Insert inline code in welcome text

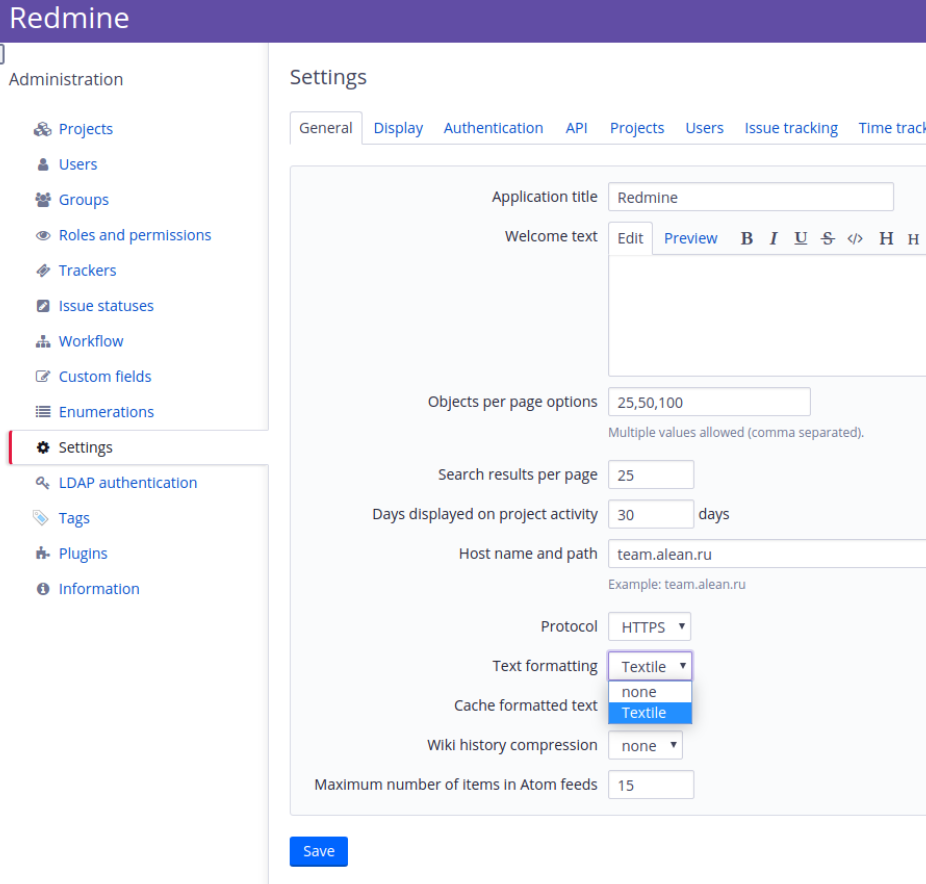click(x=855, y=239)
